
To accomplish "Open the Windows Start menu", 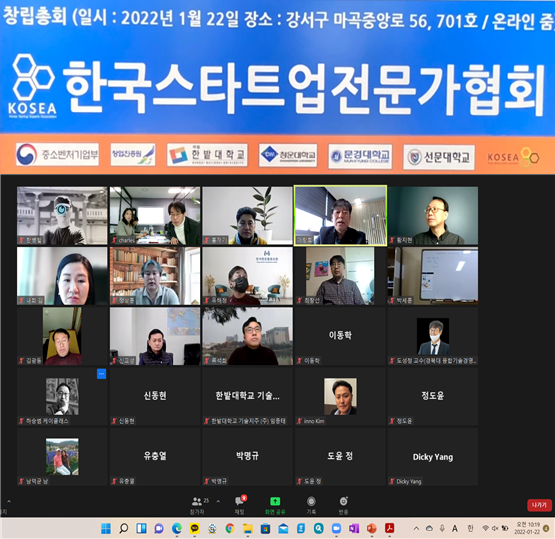I will click(105, 529).
